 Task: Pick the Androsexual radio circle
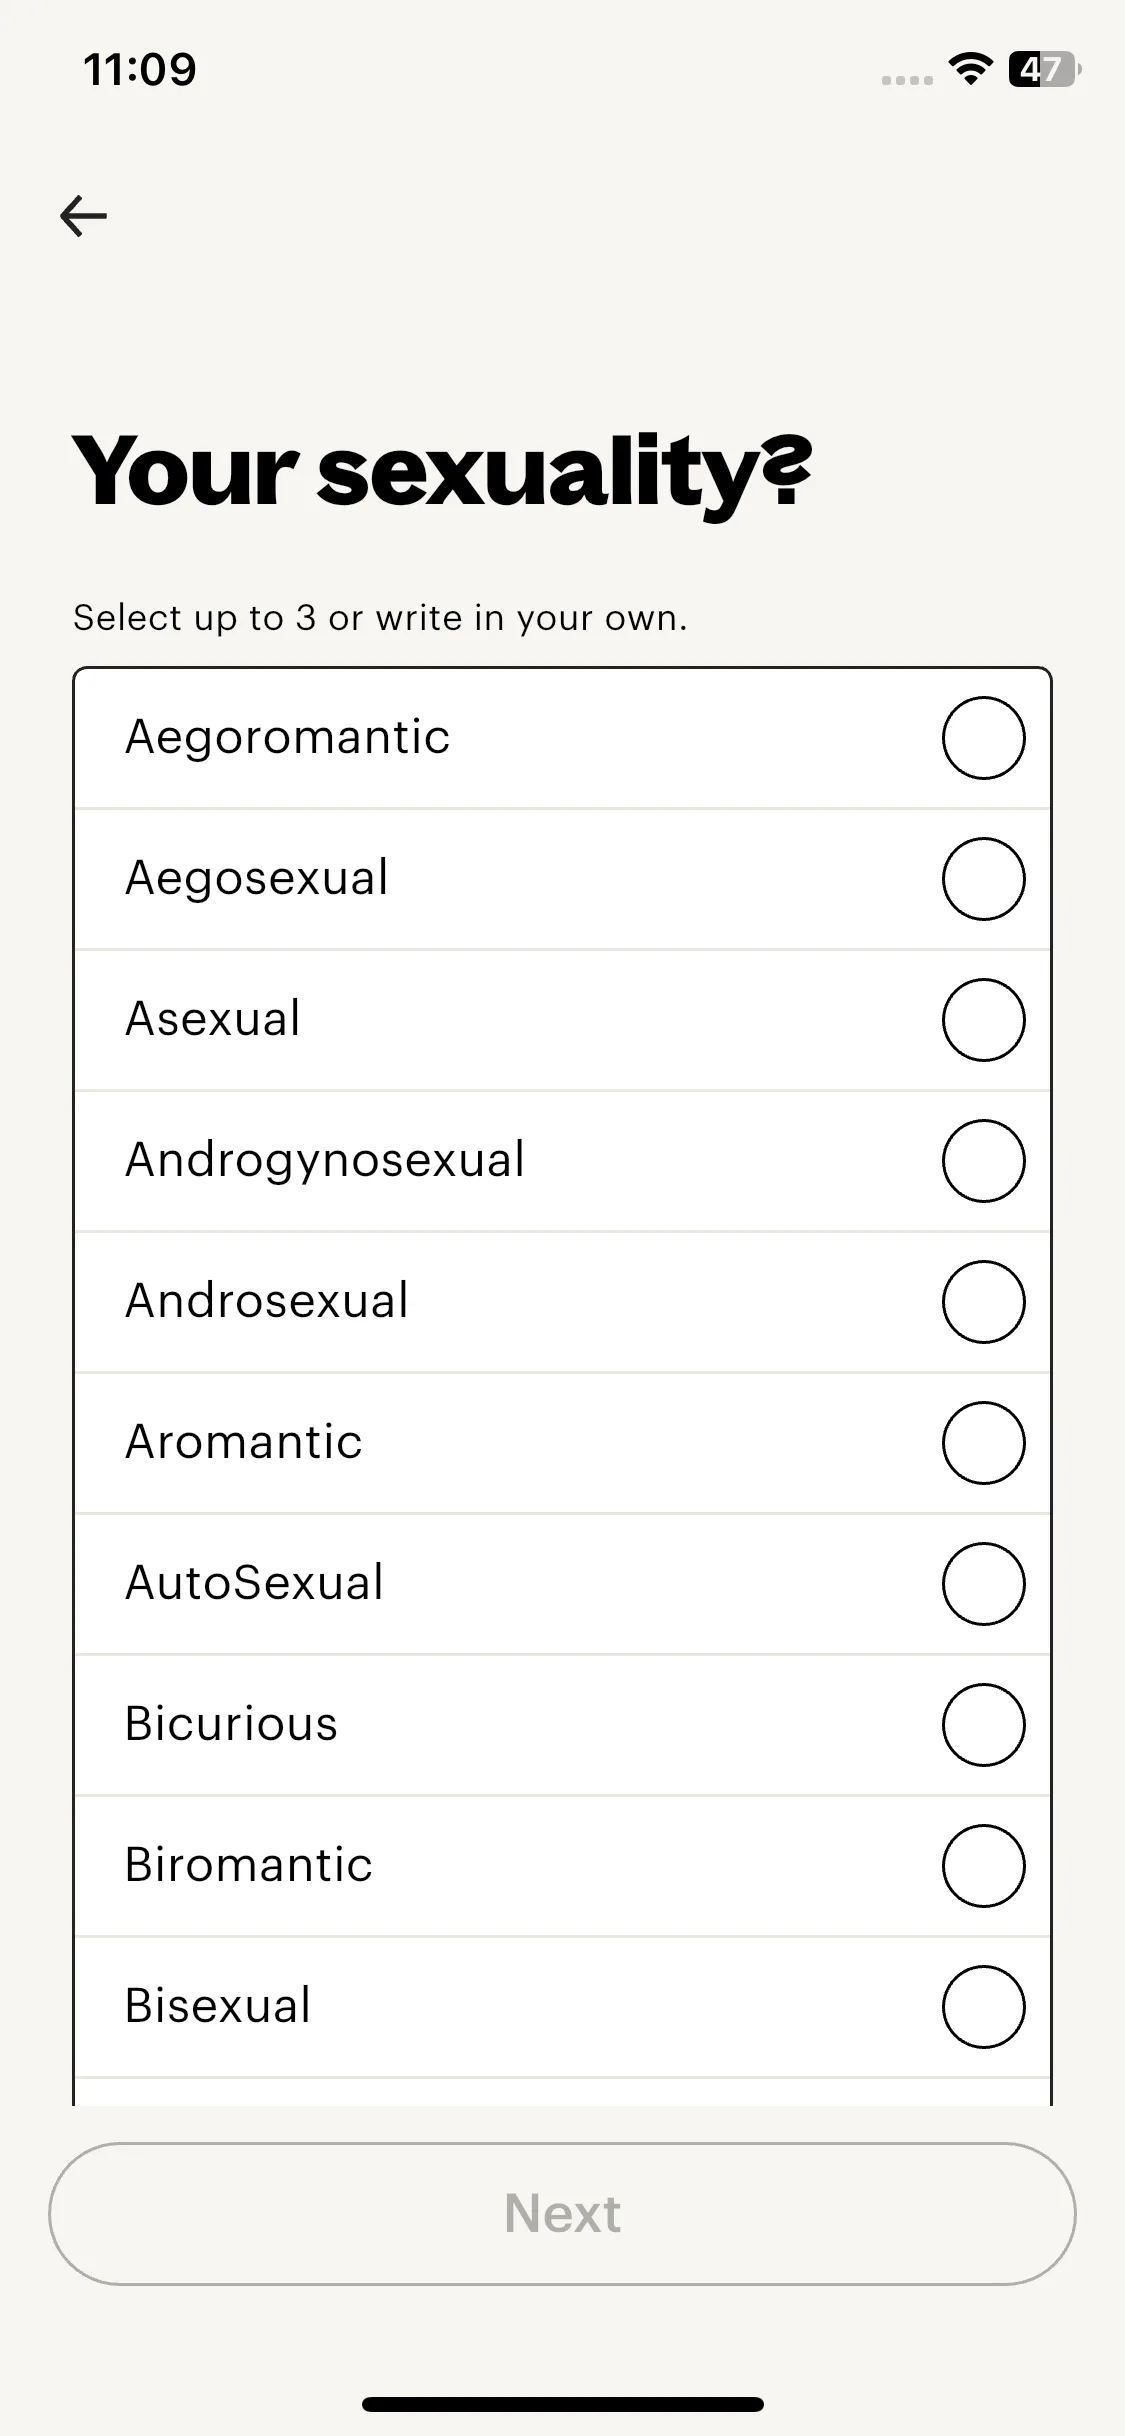click(x=983, y=1302)
